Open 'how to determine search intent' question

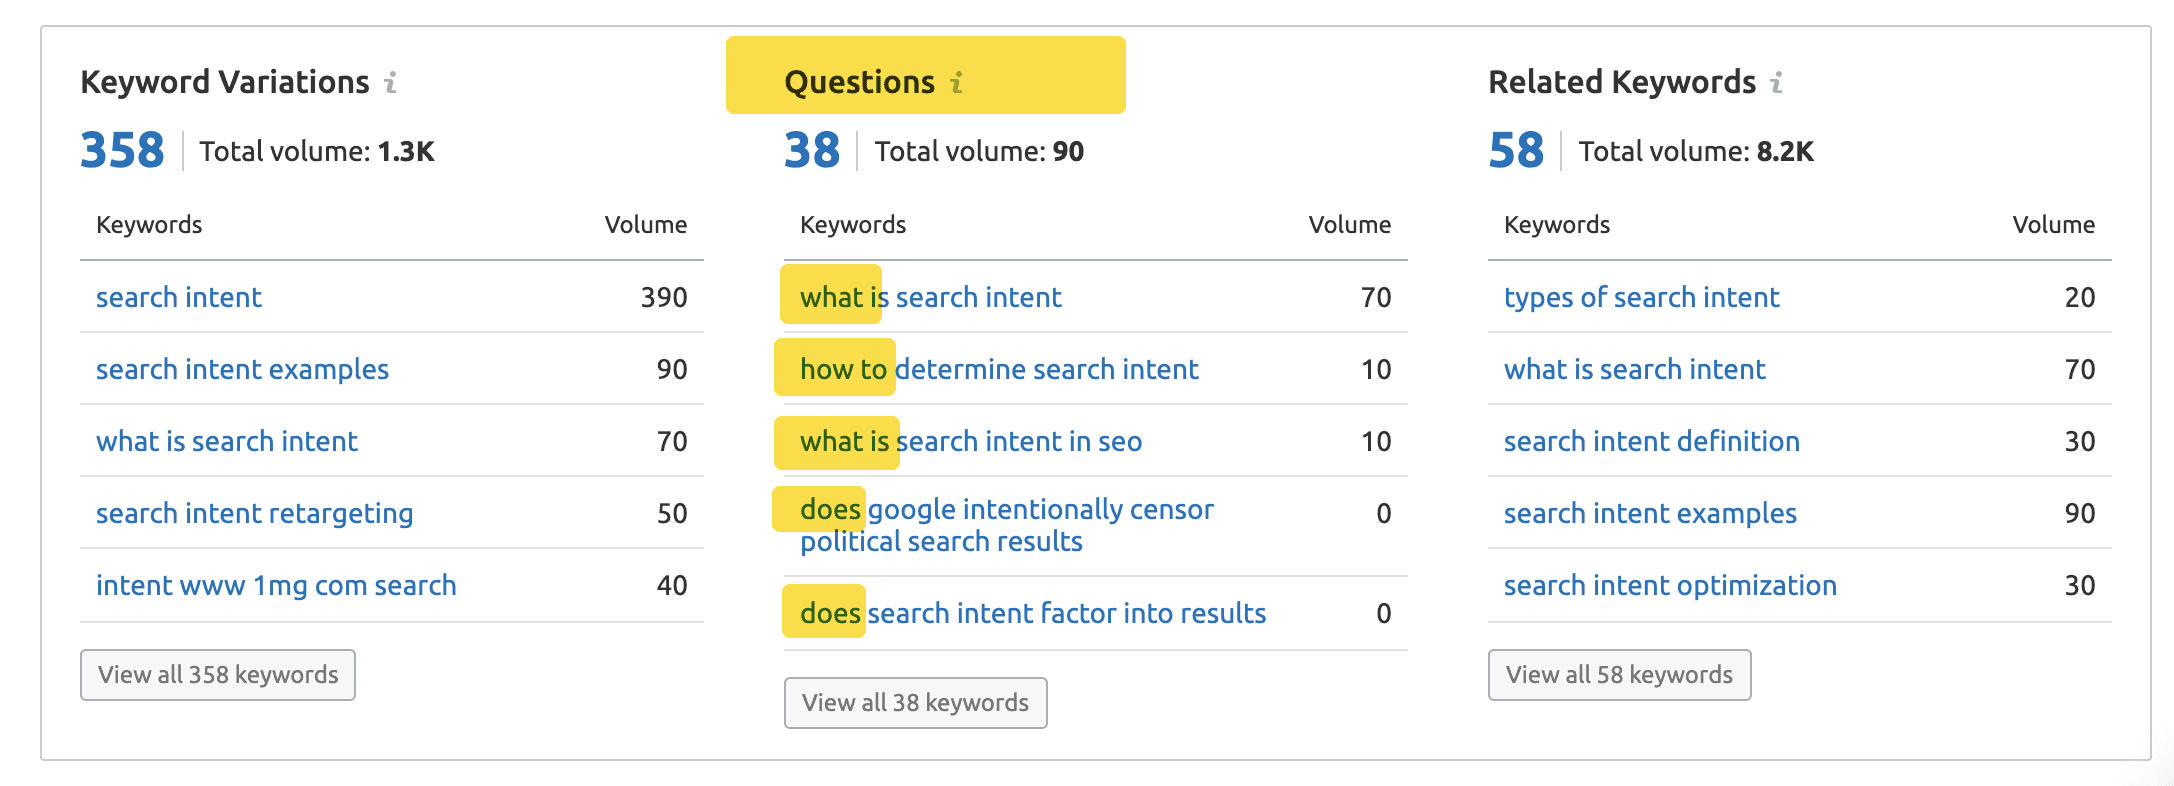point(998,369)
